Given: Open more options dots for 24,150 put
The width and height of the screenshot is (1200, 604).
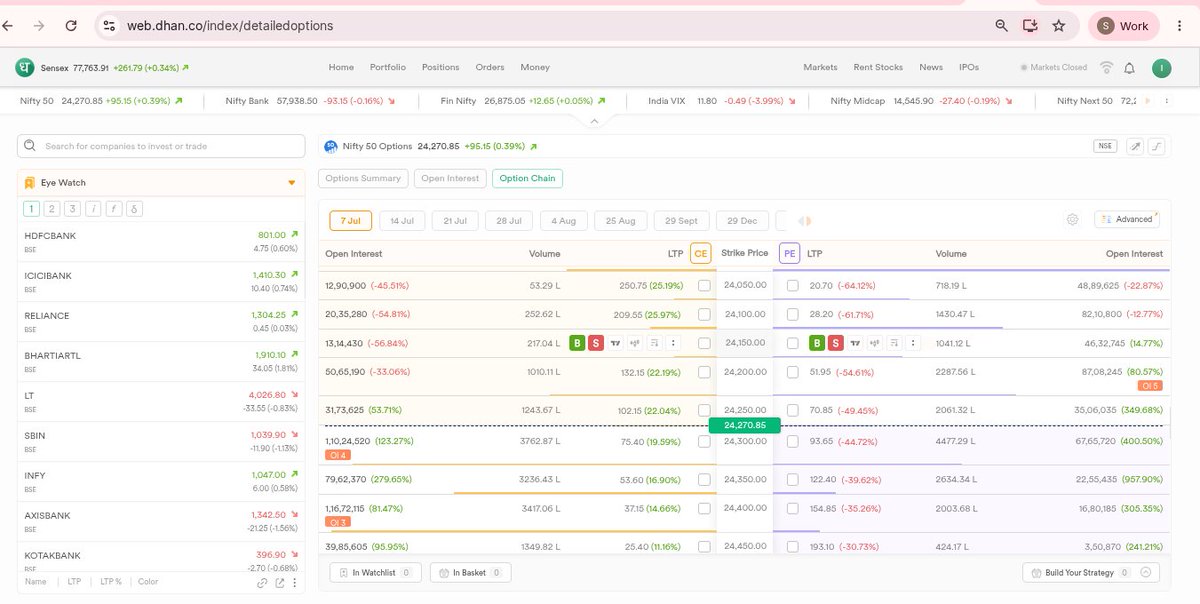Looking at the screenshot, I should coord(911,343).
